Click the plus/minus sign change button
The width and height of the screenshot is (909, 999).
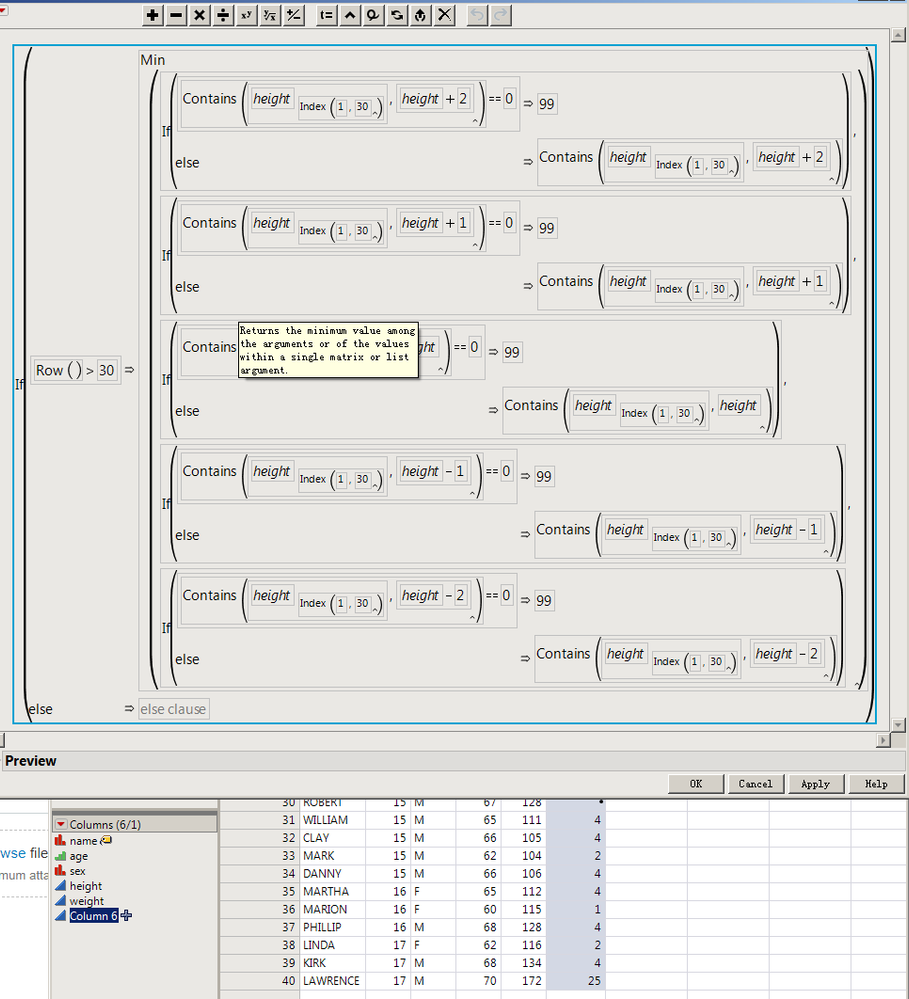point(294,15)
